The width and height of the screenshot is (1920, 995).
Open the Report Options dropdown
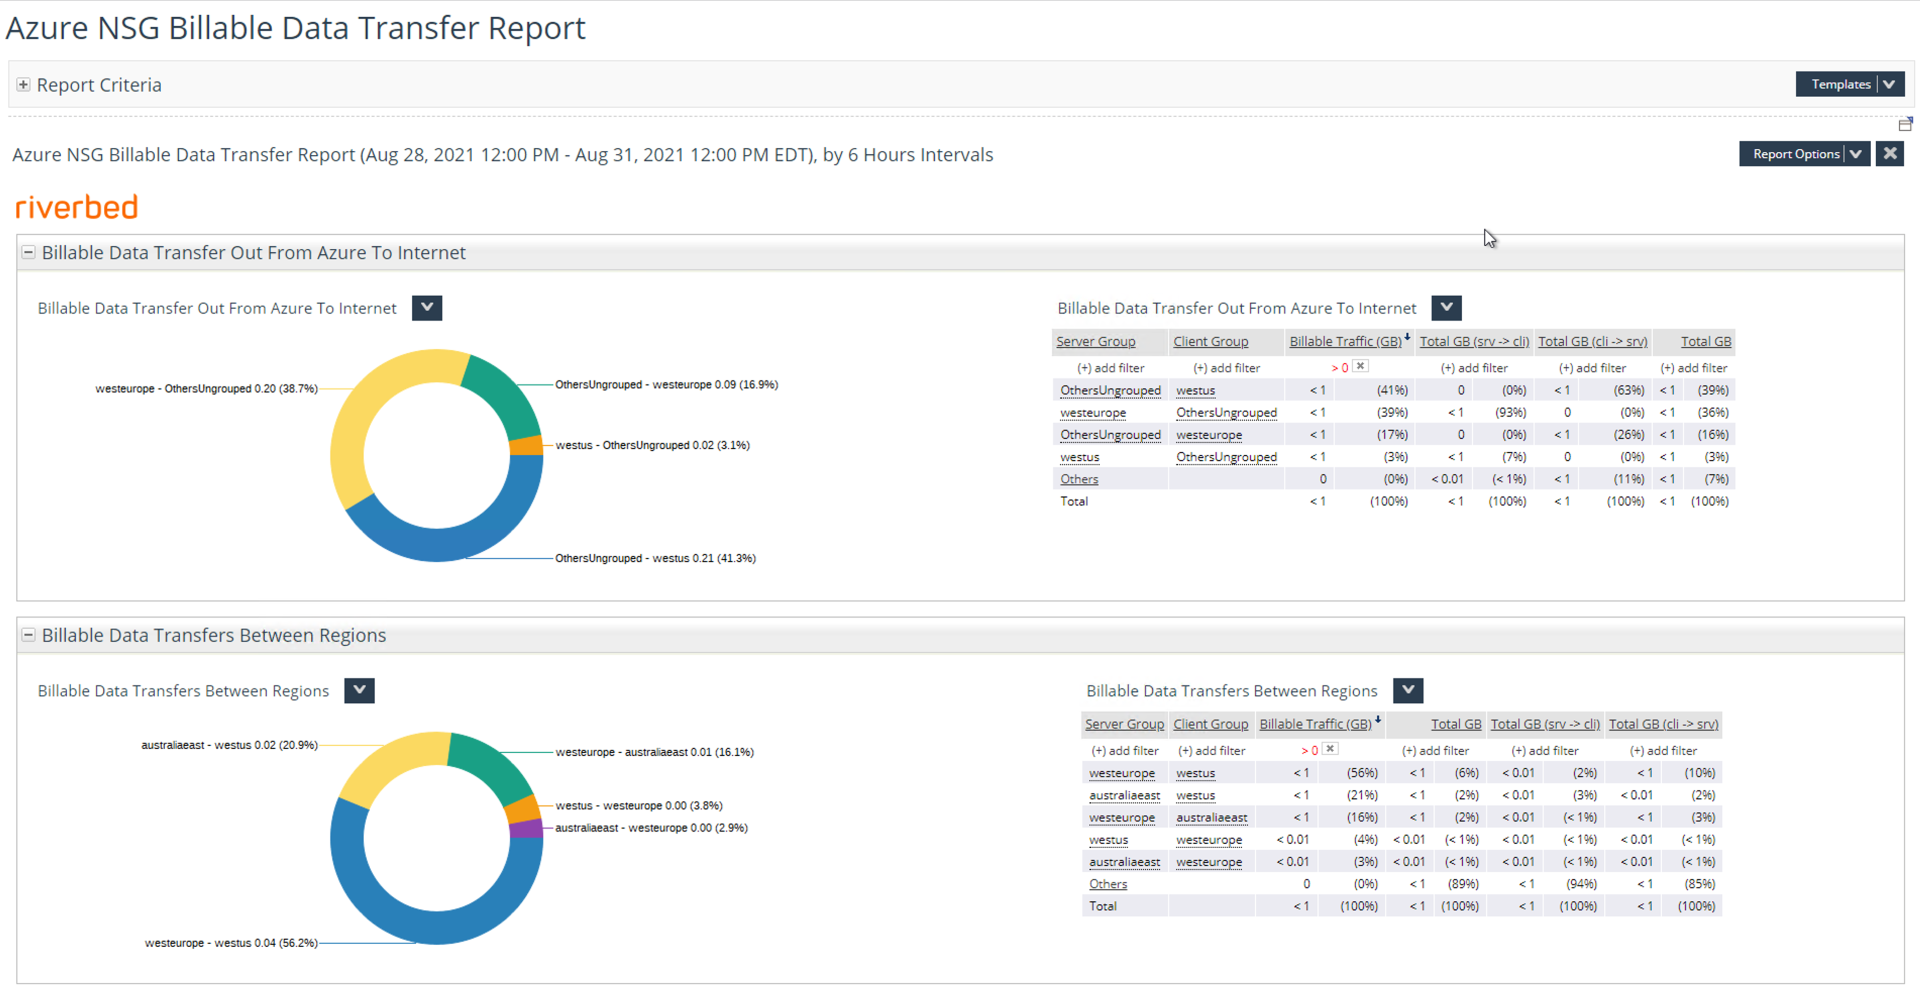click(1803, 154)
